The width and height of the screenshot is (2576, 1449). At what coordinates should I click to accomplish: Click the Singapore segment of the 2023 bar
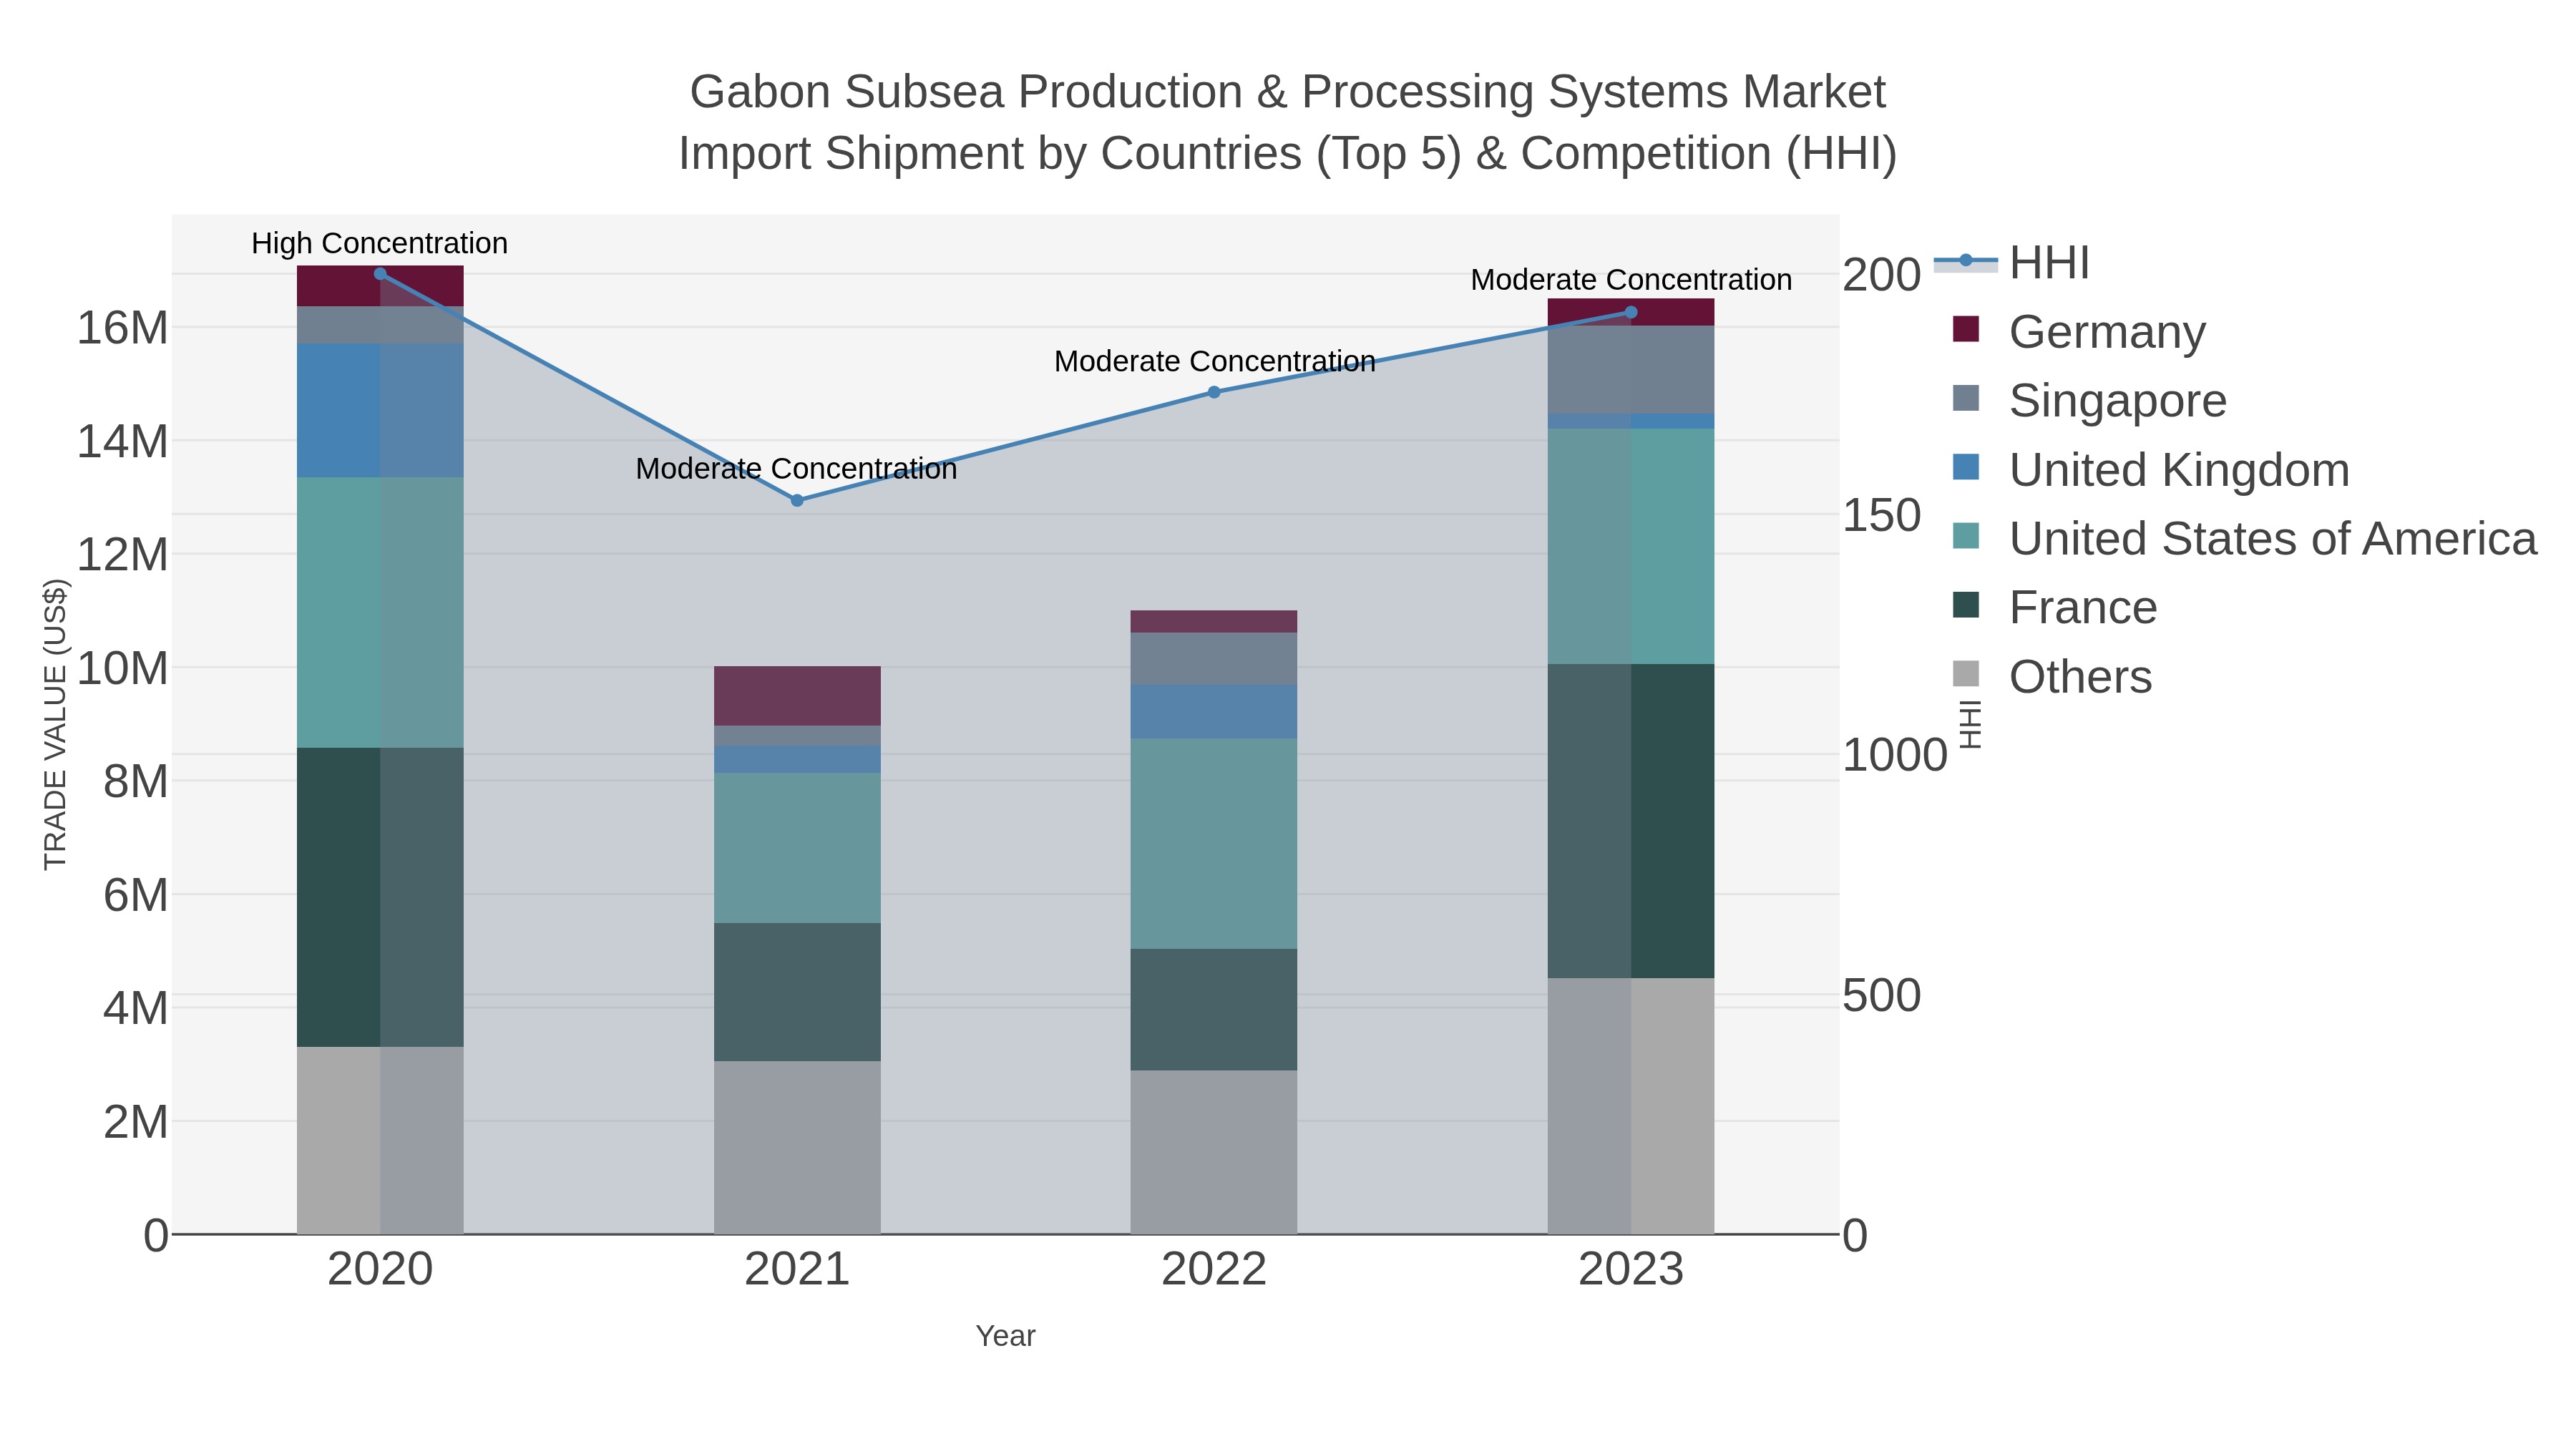click(x=1631, y=370)
